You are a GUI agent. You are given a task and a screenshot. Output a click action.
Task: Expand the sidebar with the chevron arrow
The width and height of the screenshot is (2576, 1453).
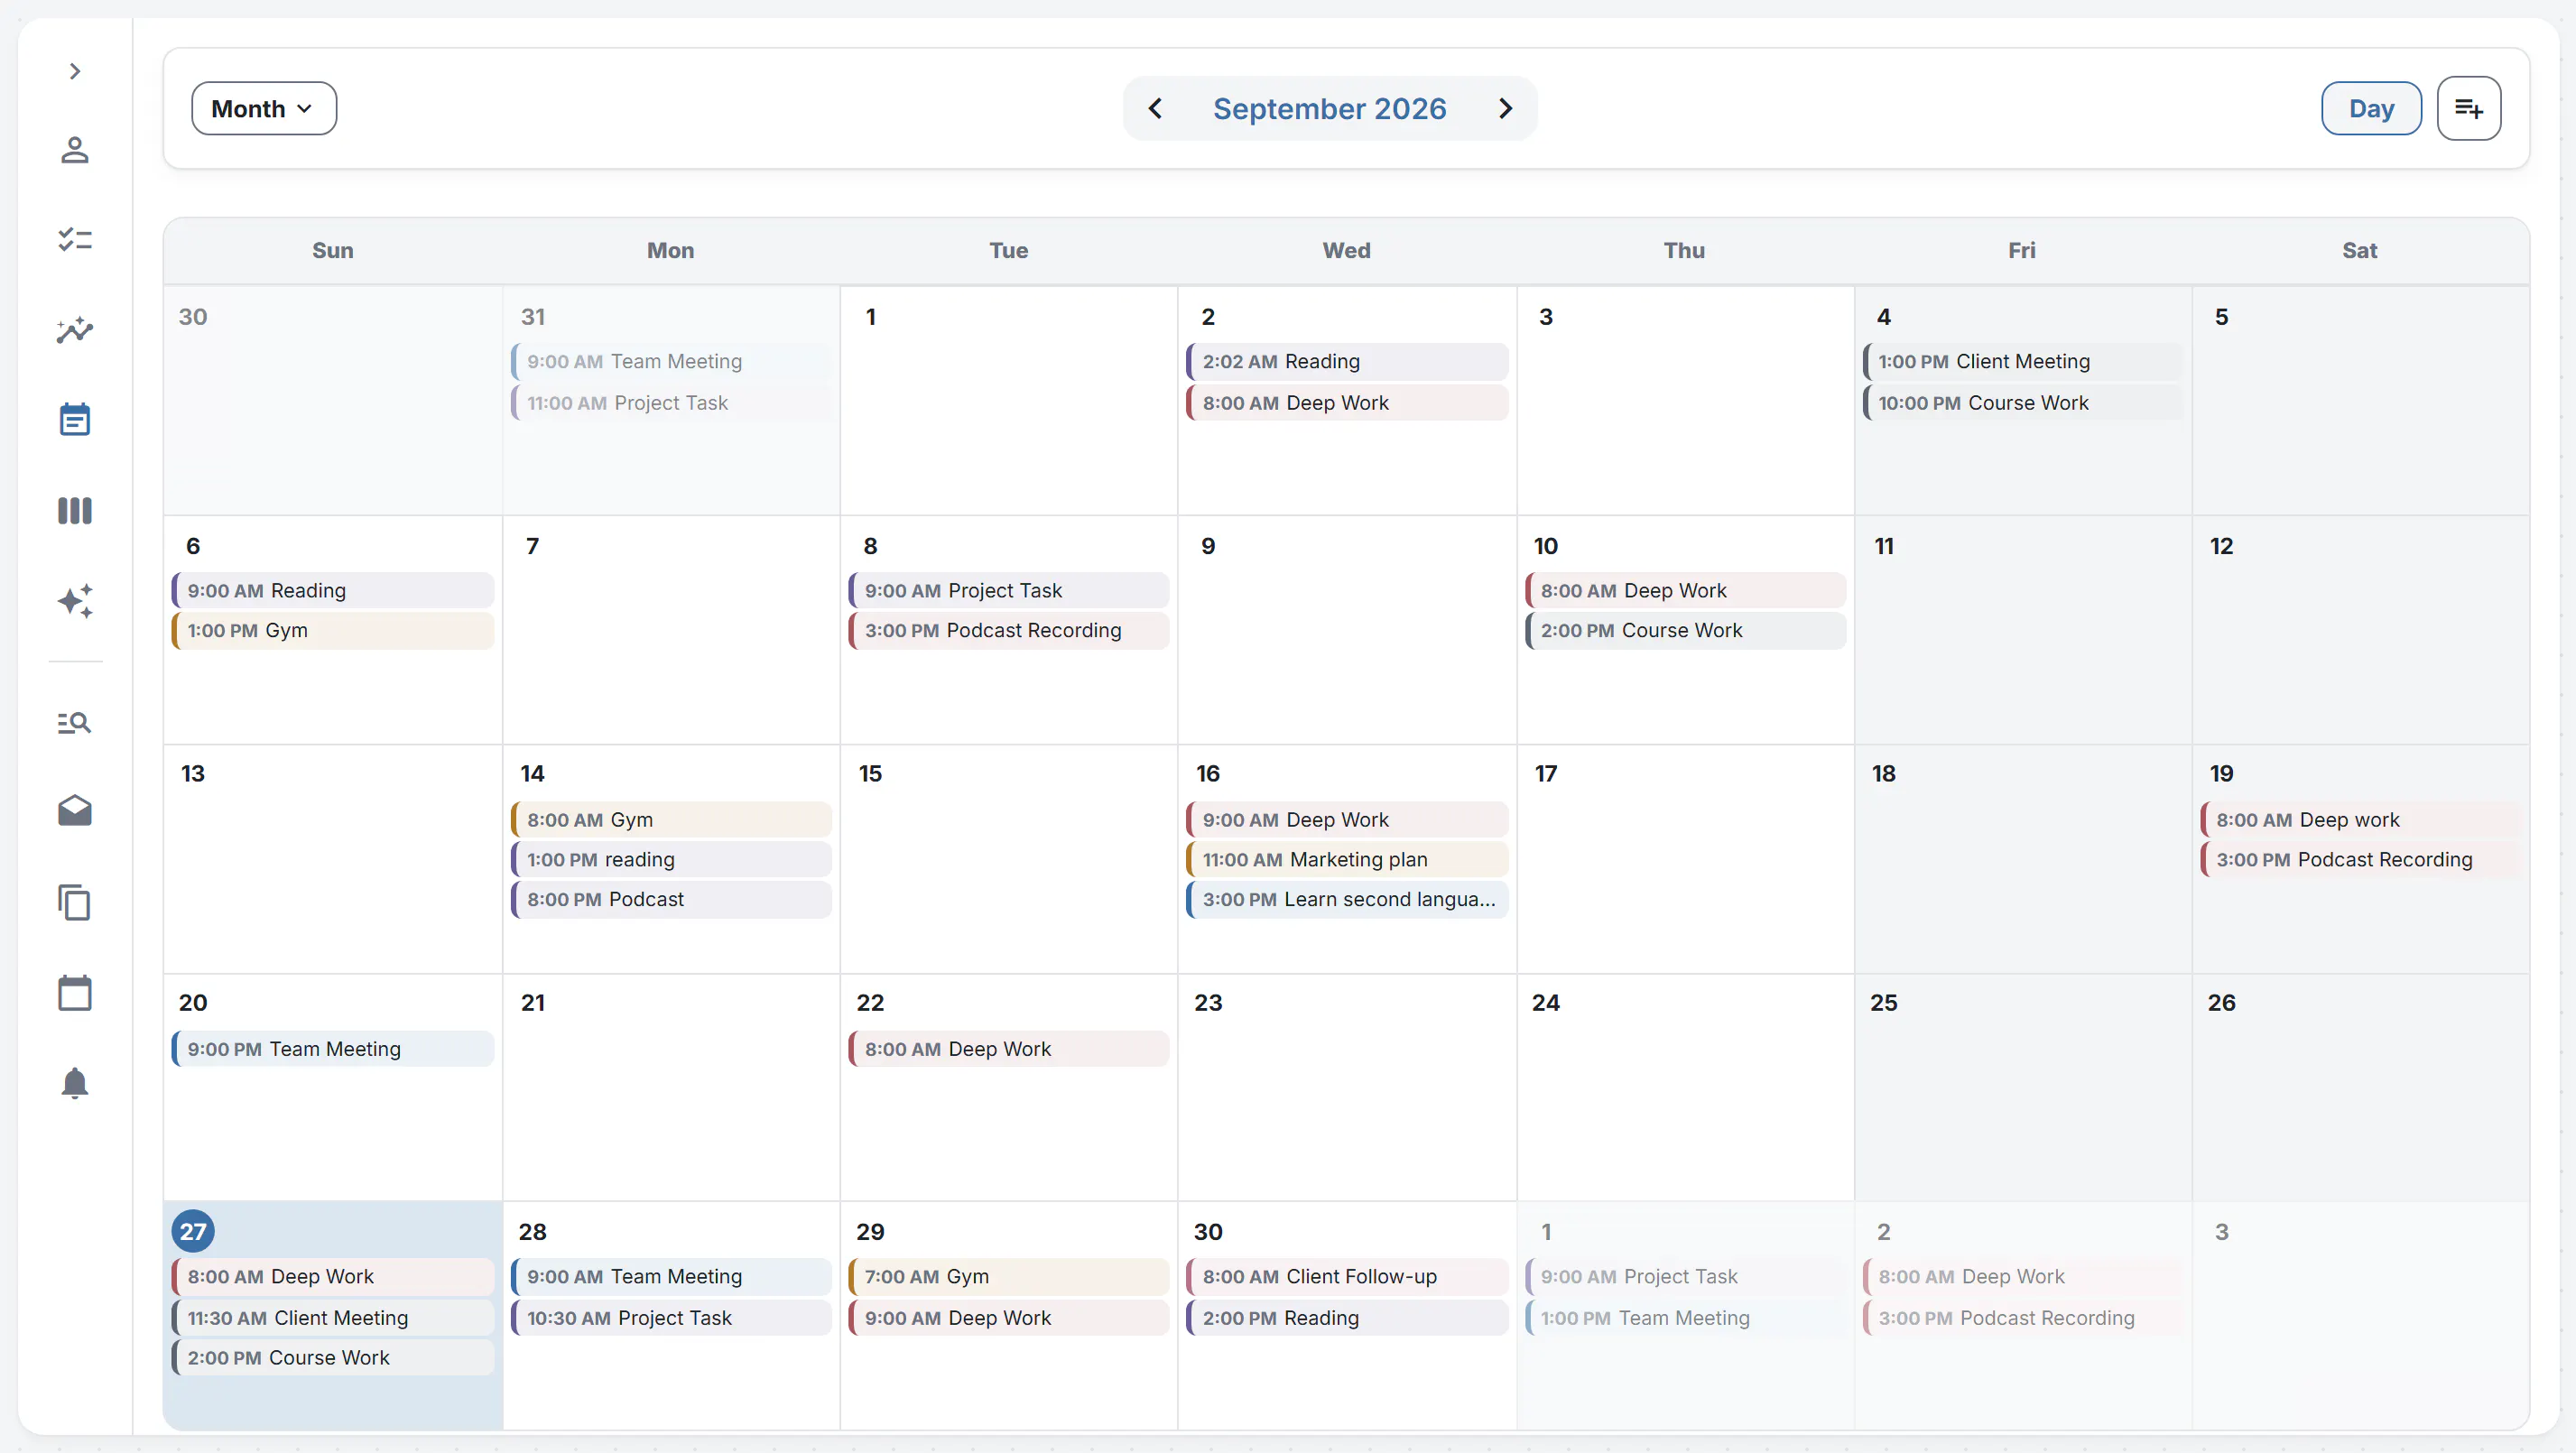pyautogui.click(x=75, y=71)
